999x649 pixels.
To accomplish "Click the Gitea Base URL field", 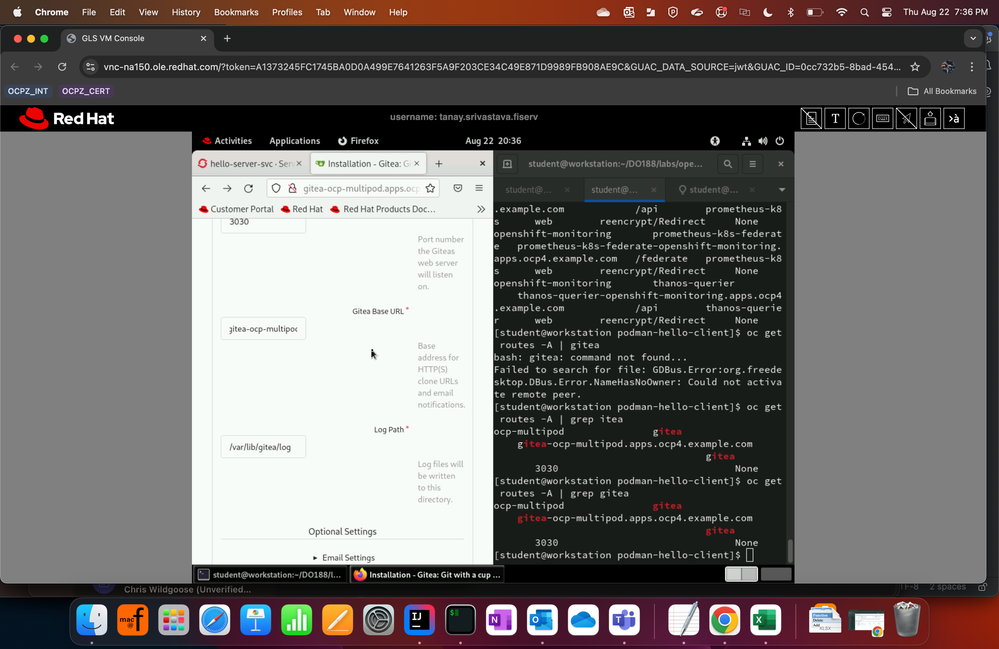I will pyautogui.click(x=263, y=329).
